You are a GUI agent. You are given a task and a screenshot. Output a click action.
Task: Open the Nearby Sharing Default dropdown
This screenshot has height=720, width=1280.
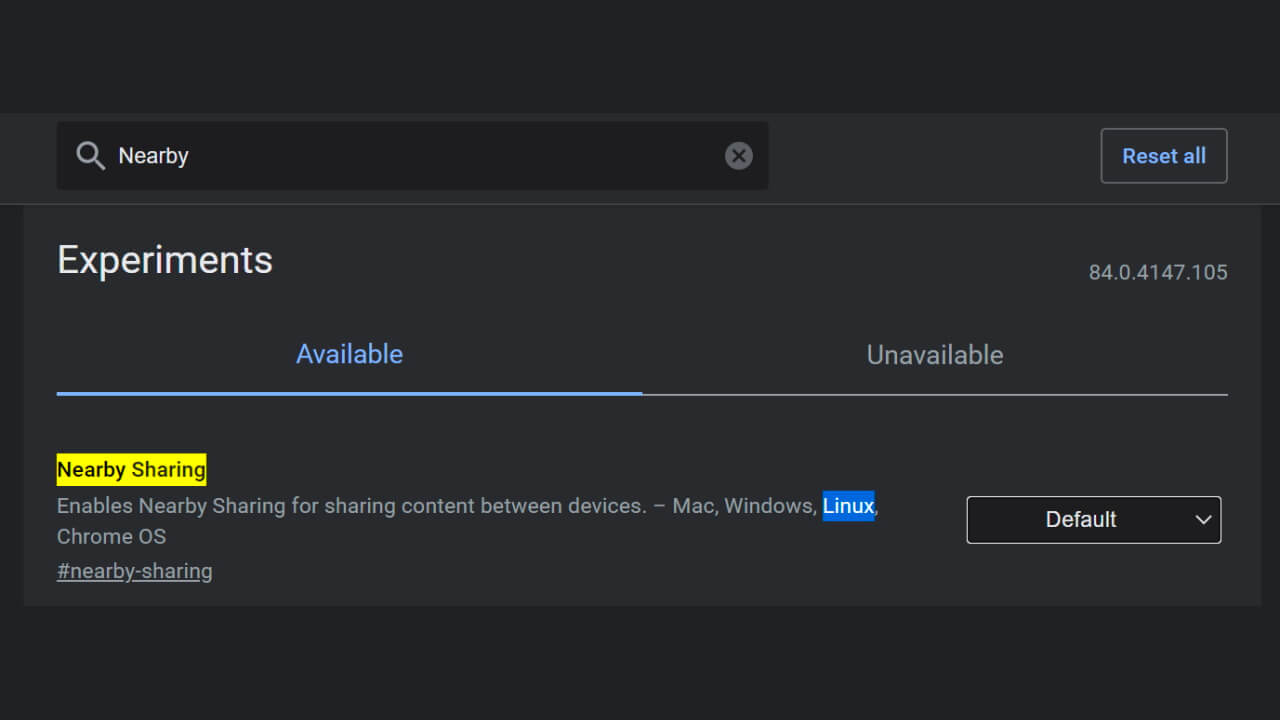(1092, 520)
